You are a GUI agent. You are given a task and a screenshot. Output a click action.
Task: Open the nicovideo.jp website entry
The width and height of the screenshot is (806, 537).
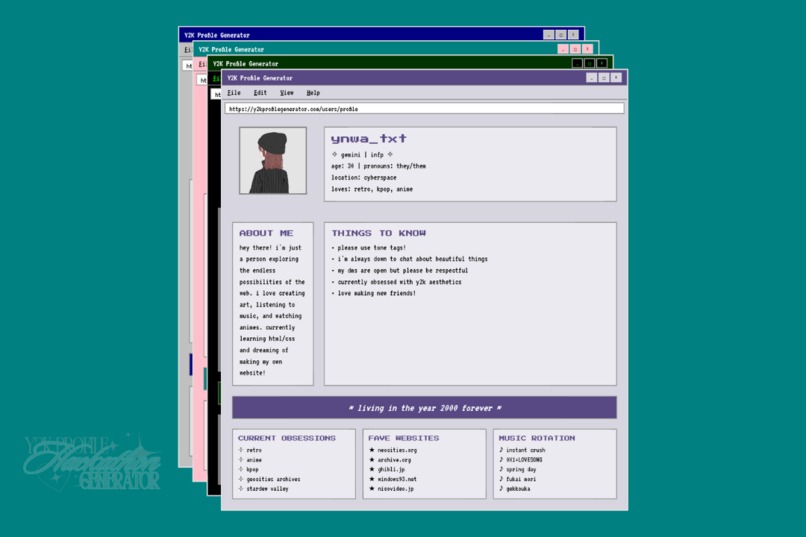(391, 489)
